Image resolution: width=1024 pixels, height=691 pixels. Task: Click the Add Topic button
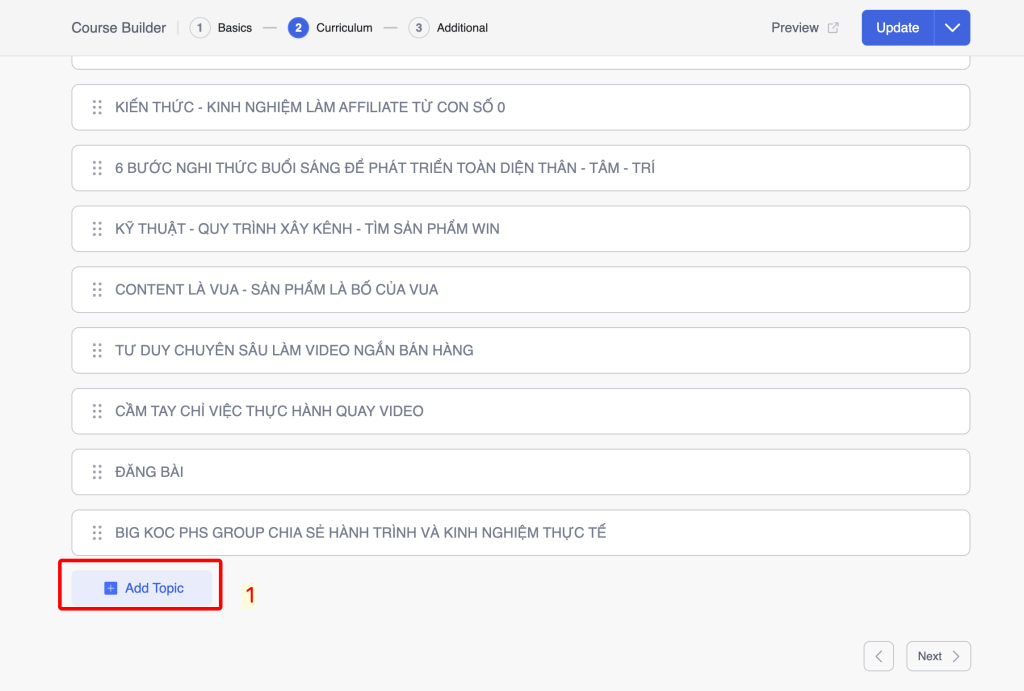(143, 588)
